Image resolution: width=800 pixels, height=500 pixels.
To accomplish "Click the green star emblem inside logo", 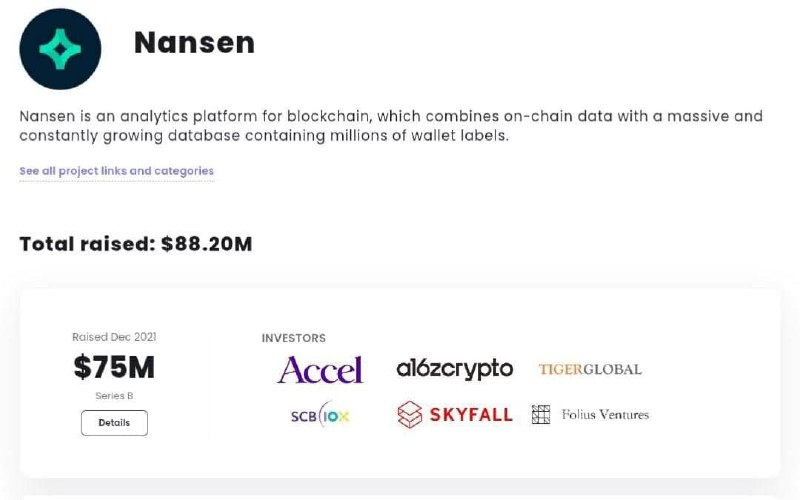I will pos(60,49).
